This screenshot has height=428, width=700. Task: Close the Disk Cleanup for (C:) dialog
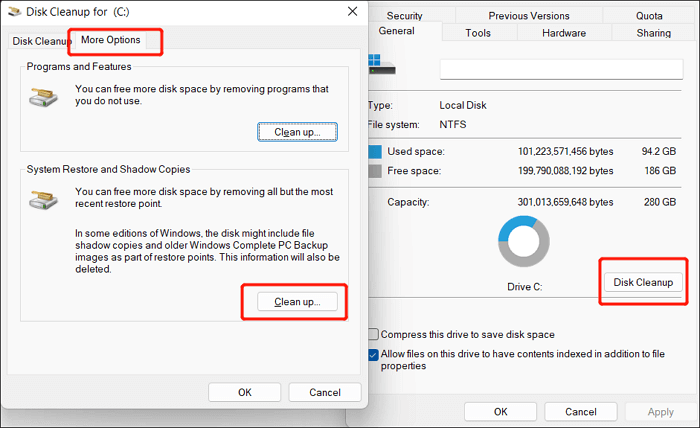(x=351, y=11)
